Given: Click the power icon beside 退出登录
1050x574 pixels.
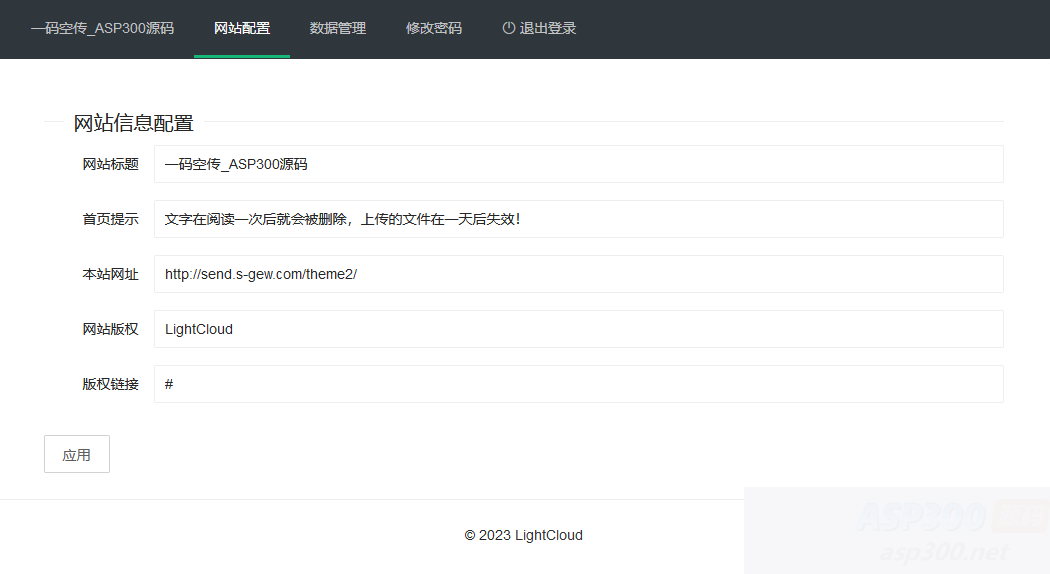Looking at the screenshot, I should [508, 28].
